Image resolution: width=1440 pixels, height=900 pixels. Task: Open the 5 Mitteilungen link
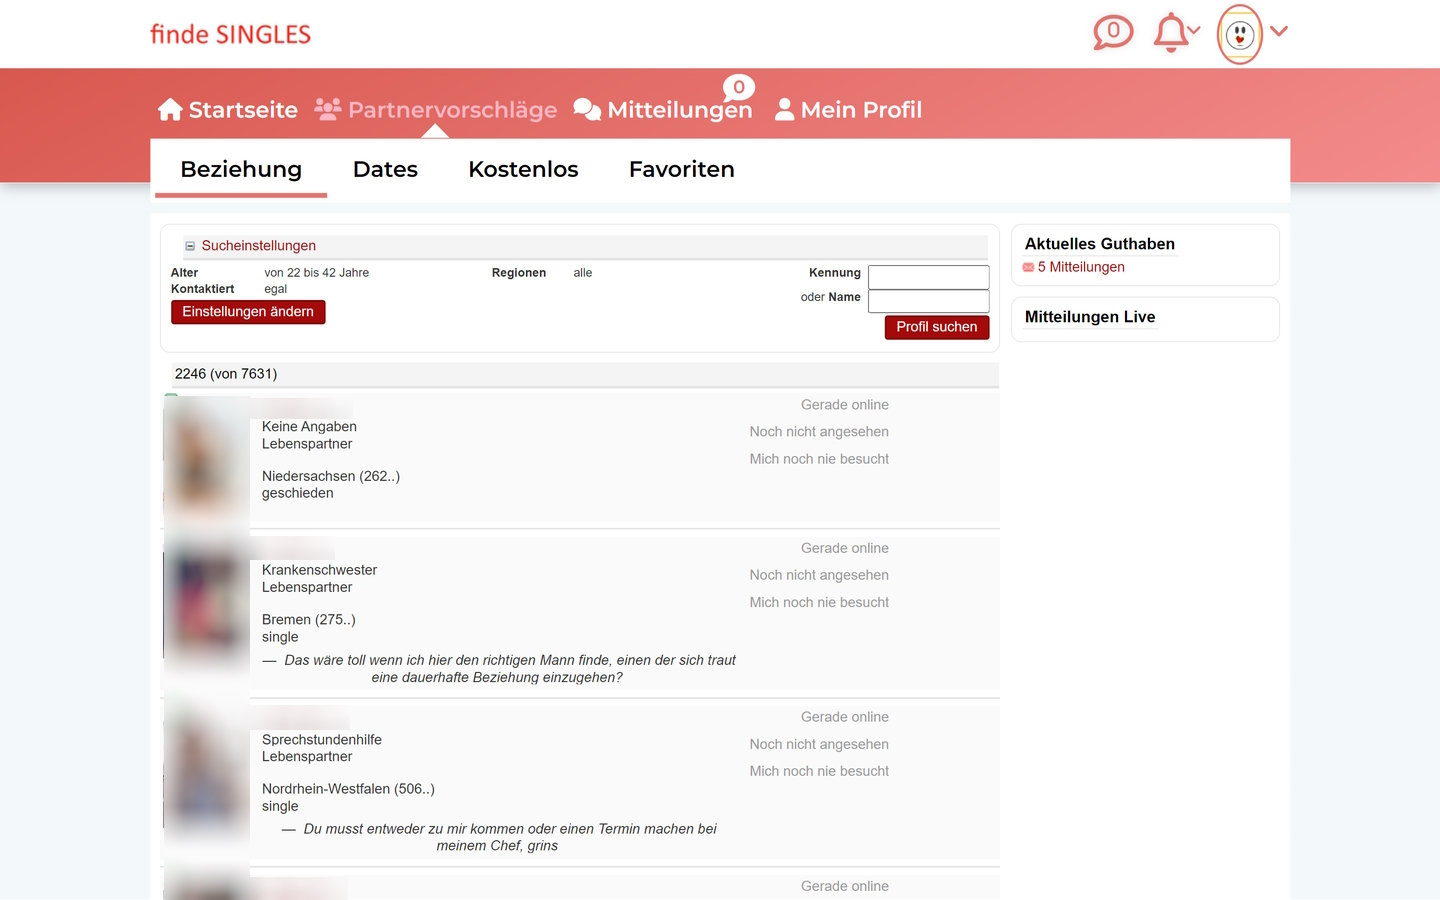click(x=1081, y=267)
